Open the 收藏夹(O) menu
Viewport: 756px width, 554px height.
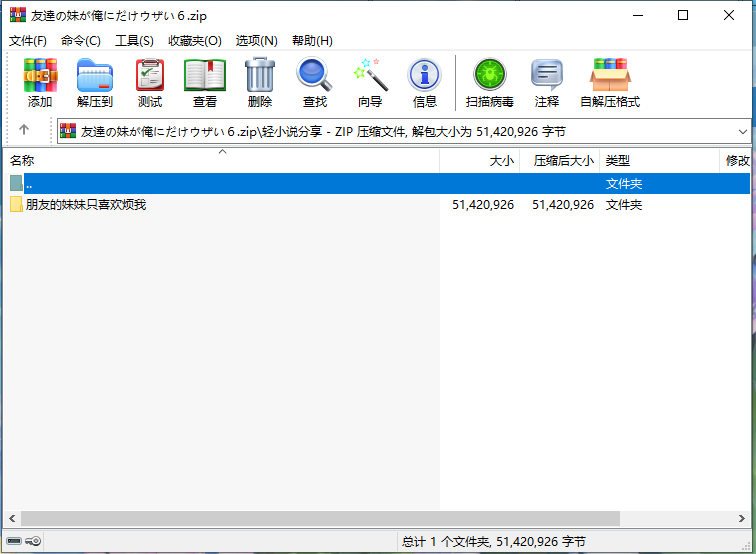pos(195,41)
